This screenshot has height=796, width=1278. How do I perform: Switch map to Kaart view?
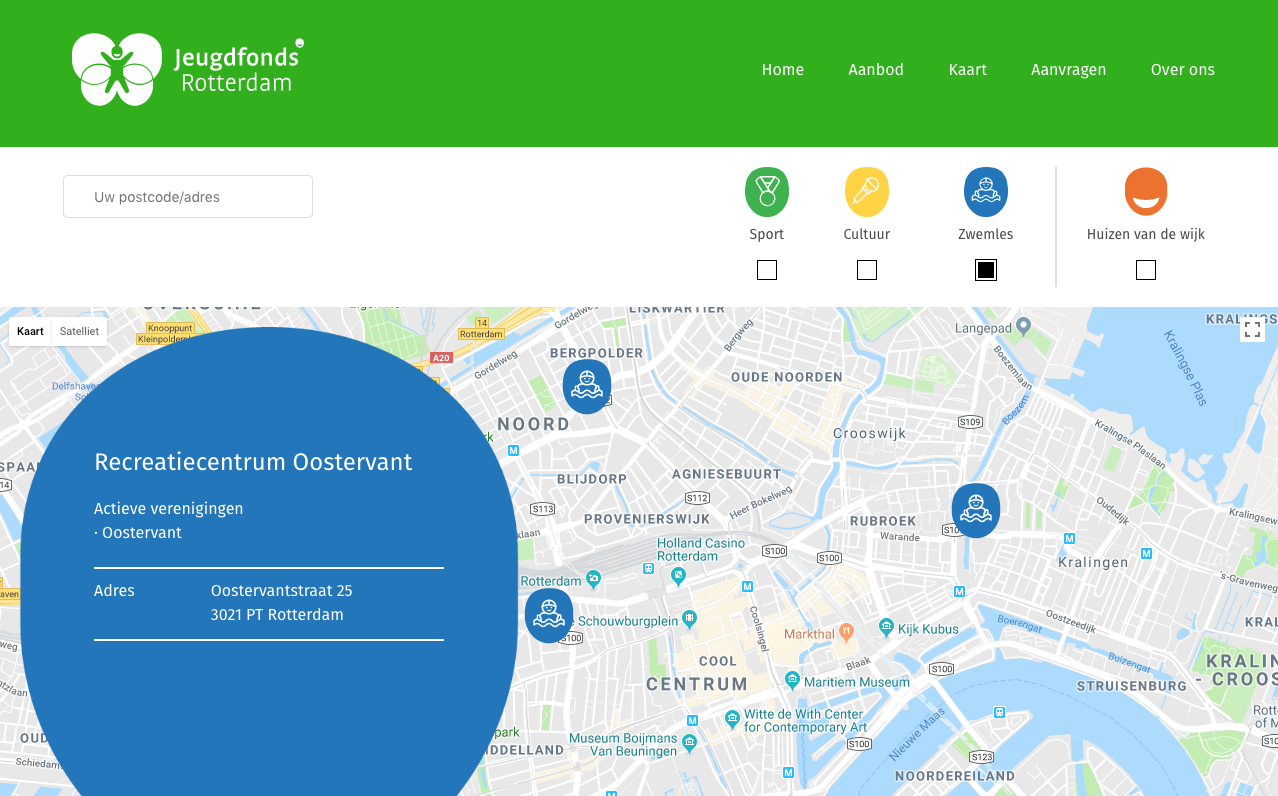(31, 331)
